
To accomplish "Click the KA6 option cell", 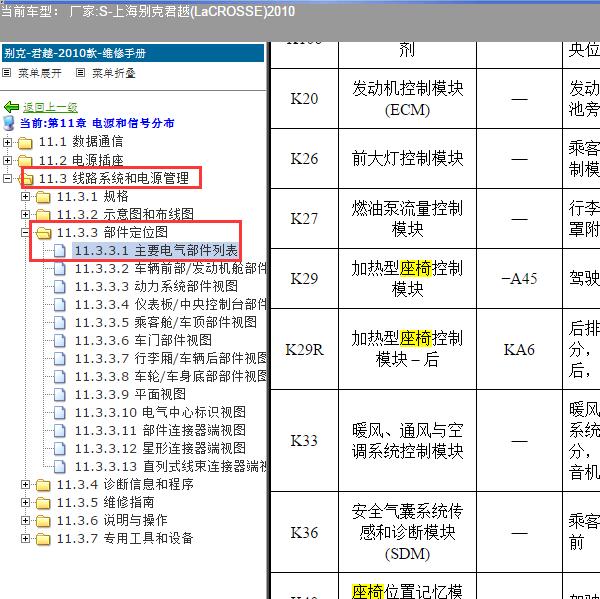I will 519,349.
